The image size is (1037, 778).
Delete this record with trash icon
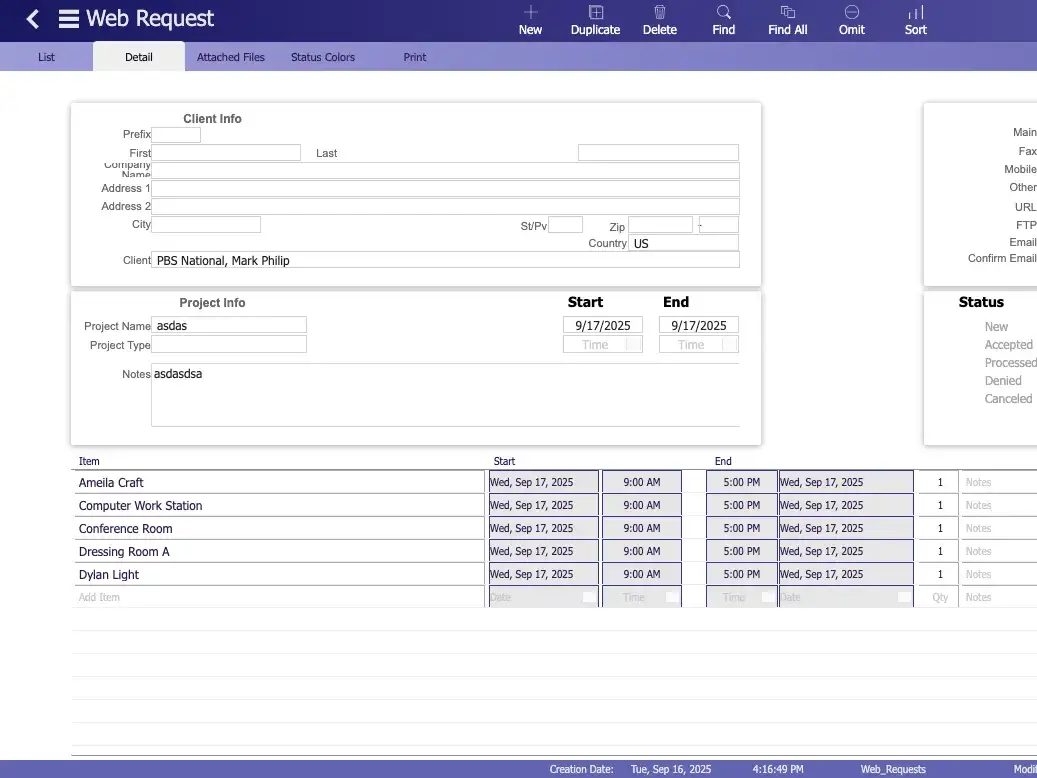pos(659,21)
